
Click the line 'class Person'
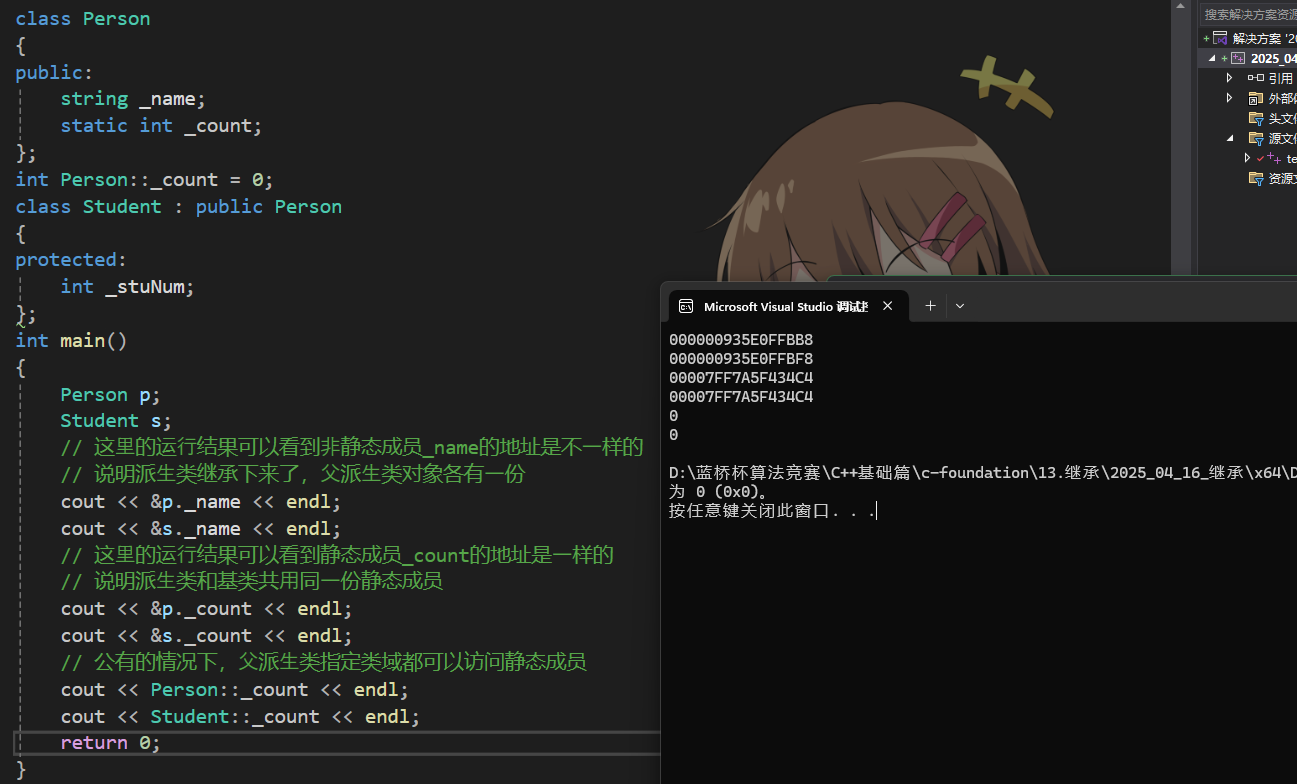coord(83,19)
